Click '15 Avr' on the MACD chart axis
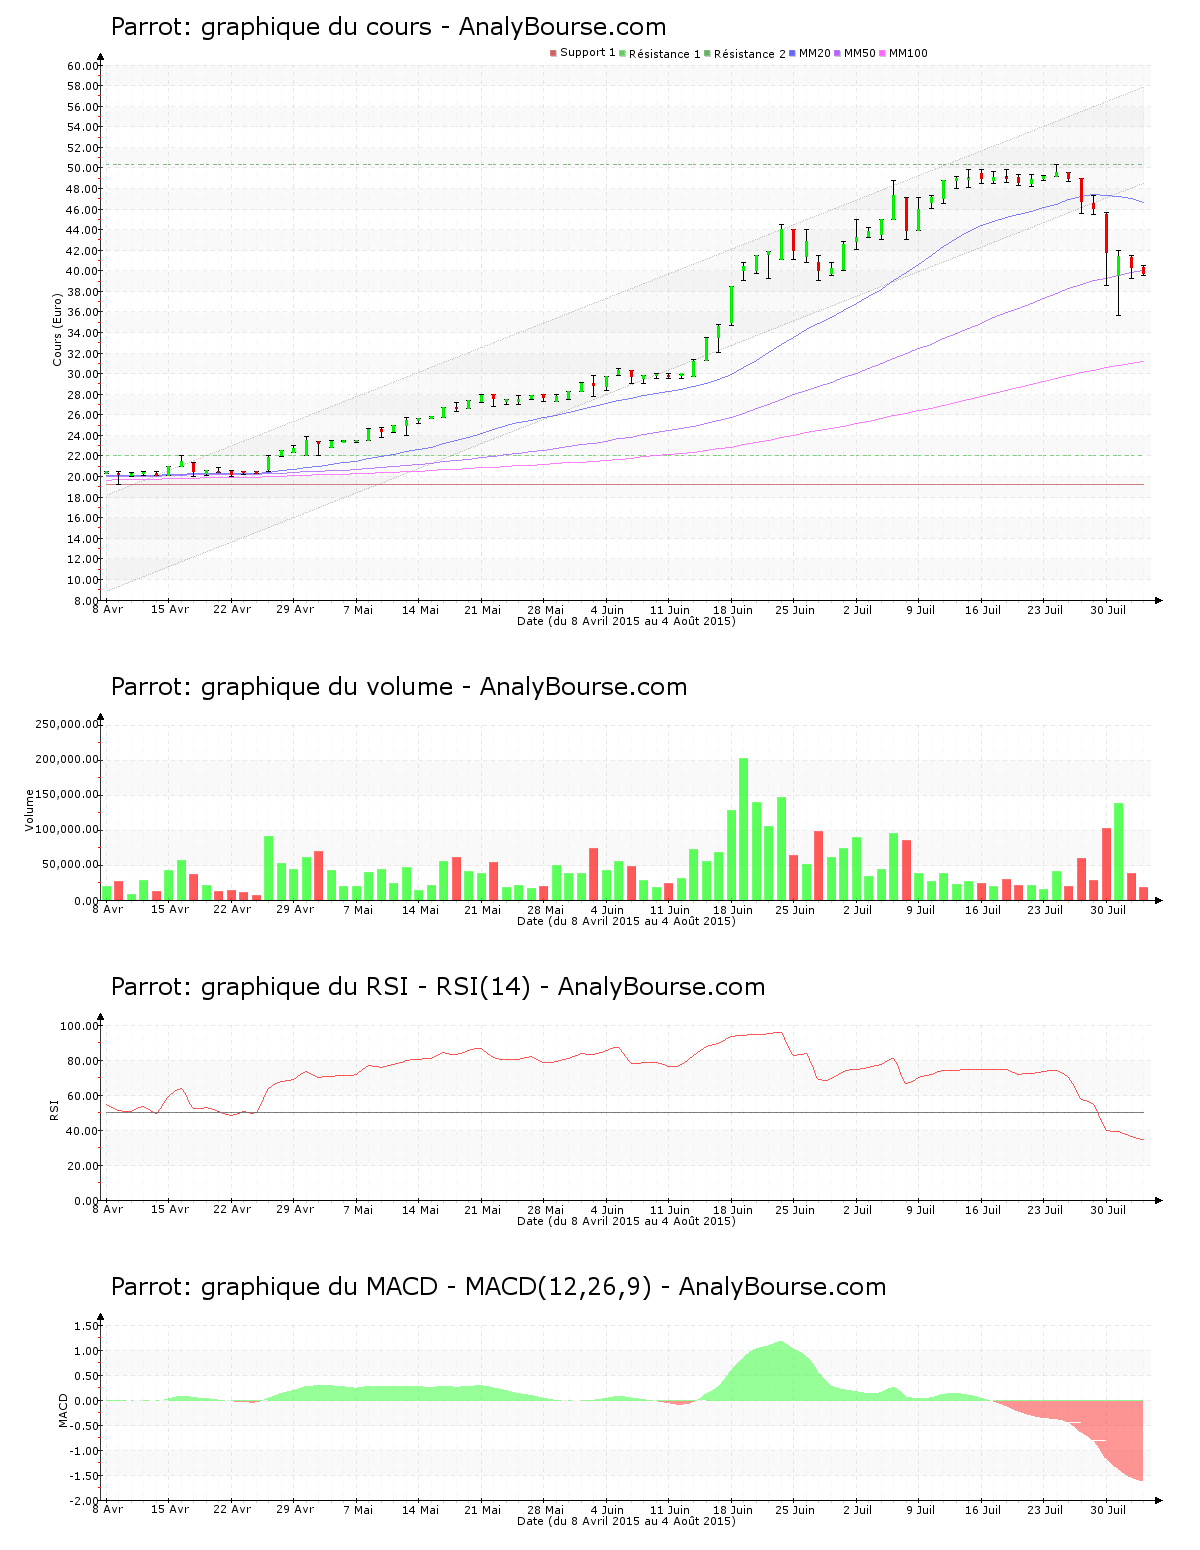 (x=170, y=1510)
